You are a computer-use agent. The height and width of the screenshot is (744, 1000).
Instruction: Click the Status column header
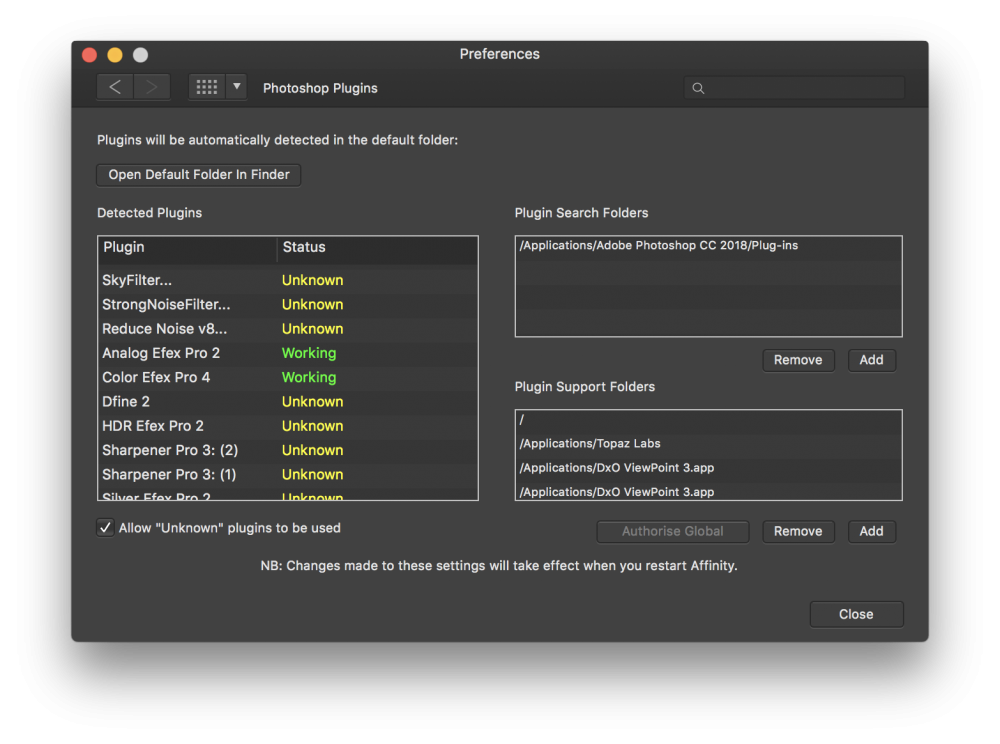(377, 247)
